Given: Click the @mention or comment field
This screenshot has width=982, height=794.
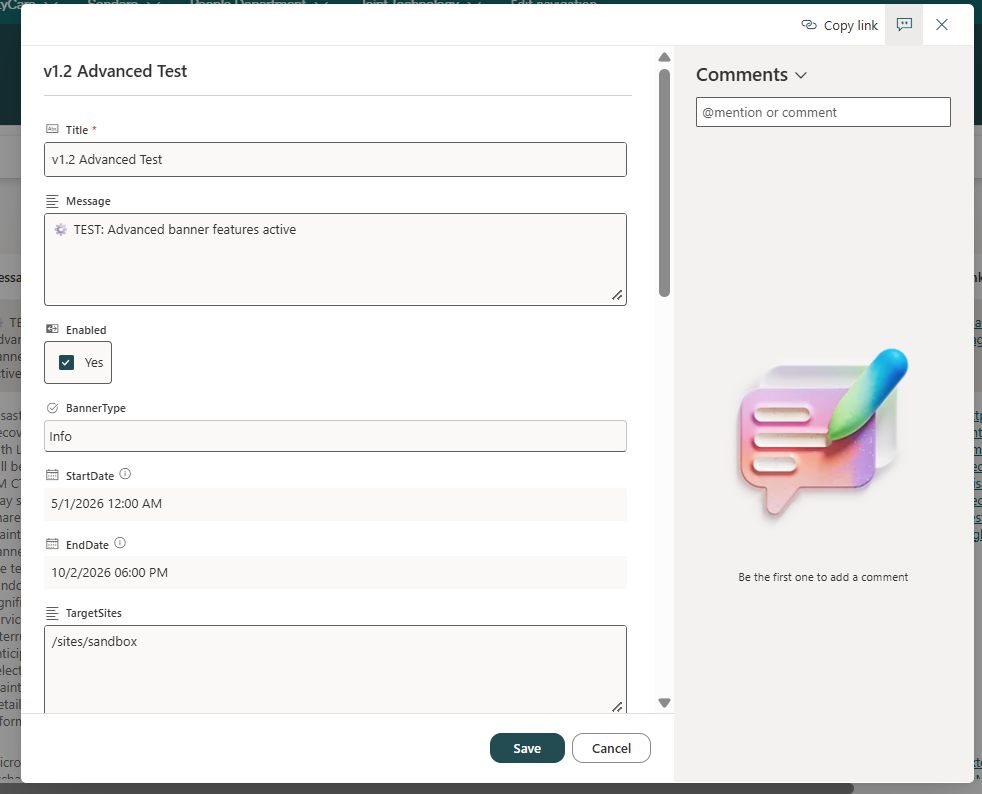Looking at the screenshot, I should [x=823, y=112].
